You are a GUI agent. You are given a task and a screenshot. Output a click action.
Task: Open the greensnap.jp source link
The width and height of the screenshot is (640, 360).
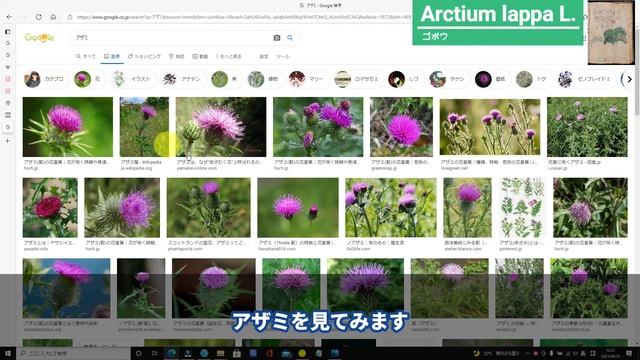pos(383,168)
